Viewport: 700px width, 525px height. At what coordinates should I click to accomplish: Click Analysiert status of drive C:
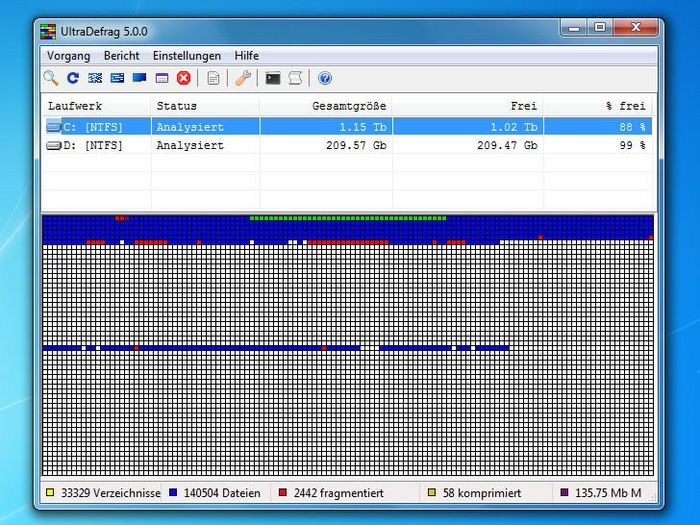190,127
